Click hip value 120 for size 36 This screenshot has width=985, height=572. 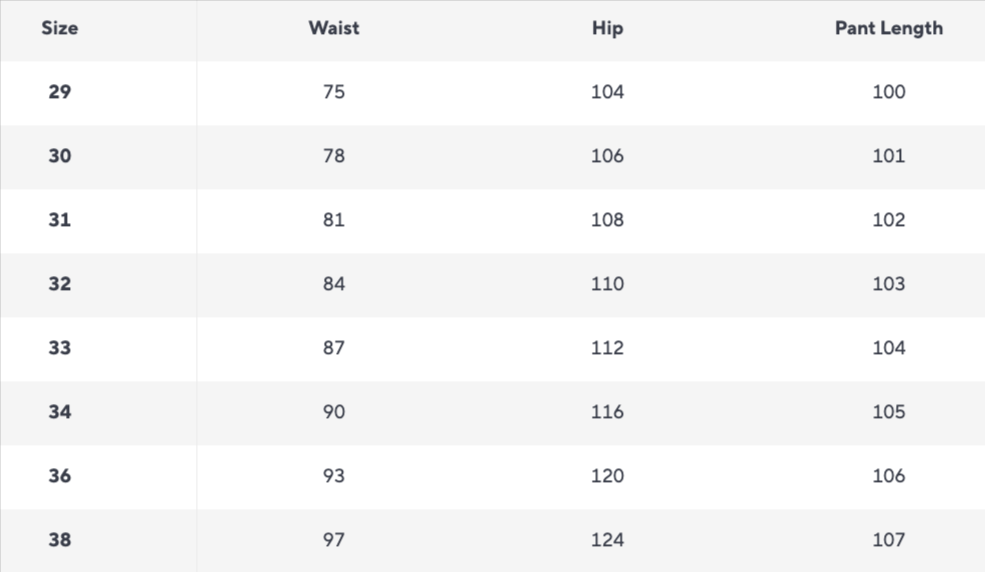click(x=607, y=476)
